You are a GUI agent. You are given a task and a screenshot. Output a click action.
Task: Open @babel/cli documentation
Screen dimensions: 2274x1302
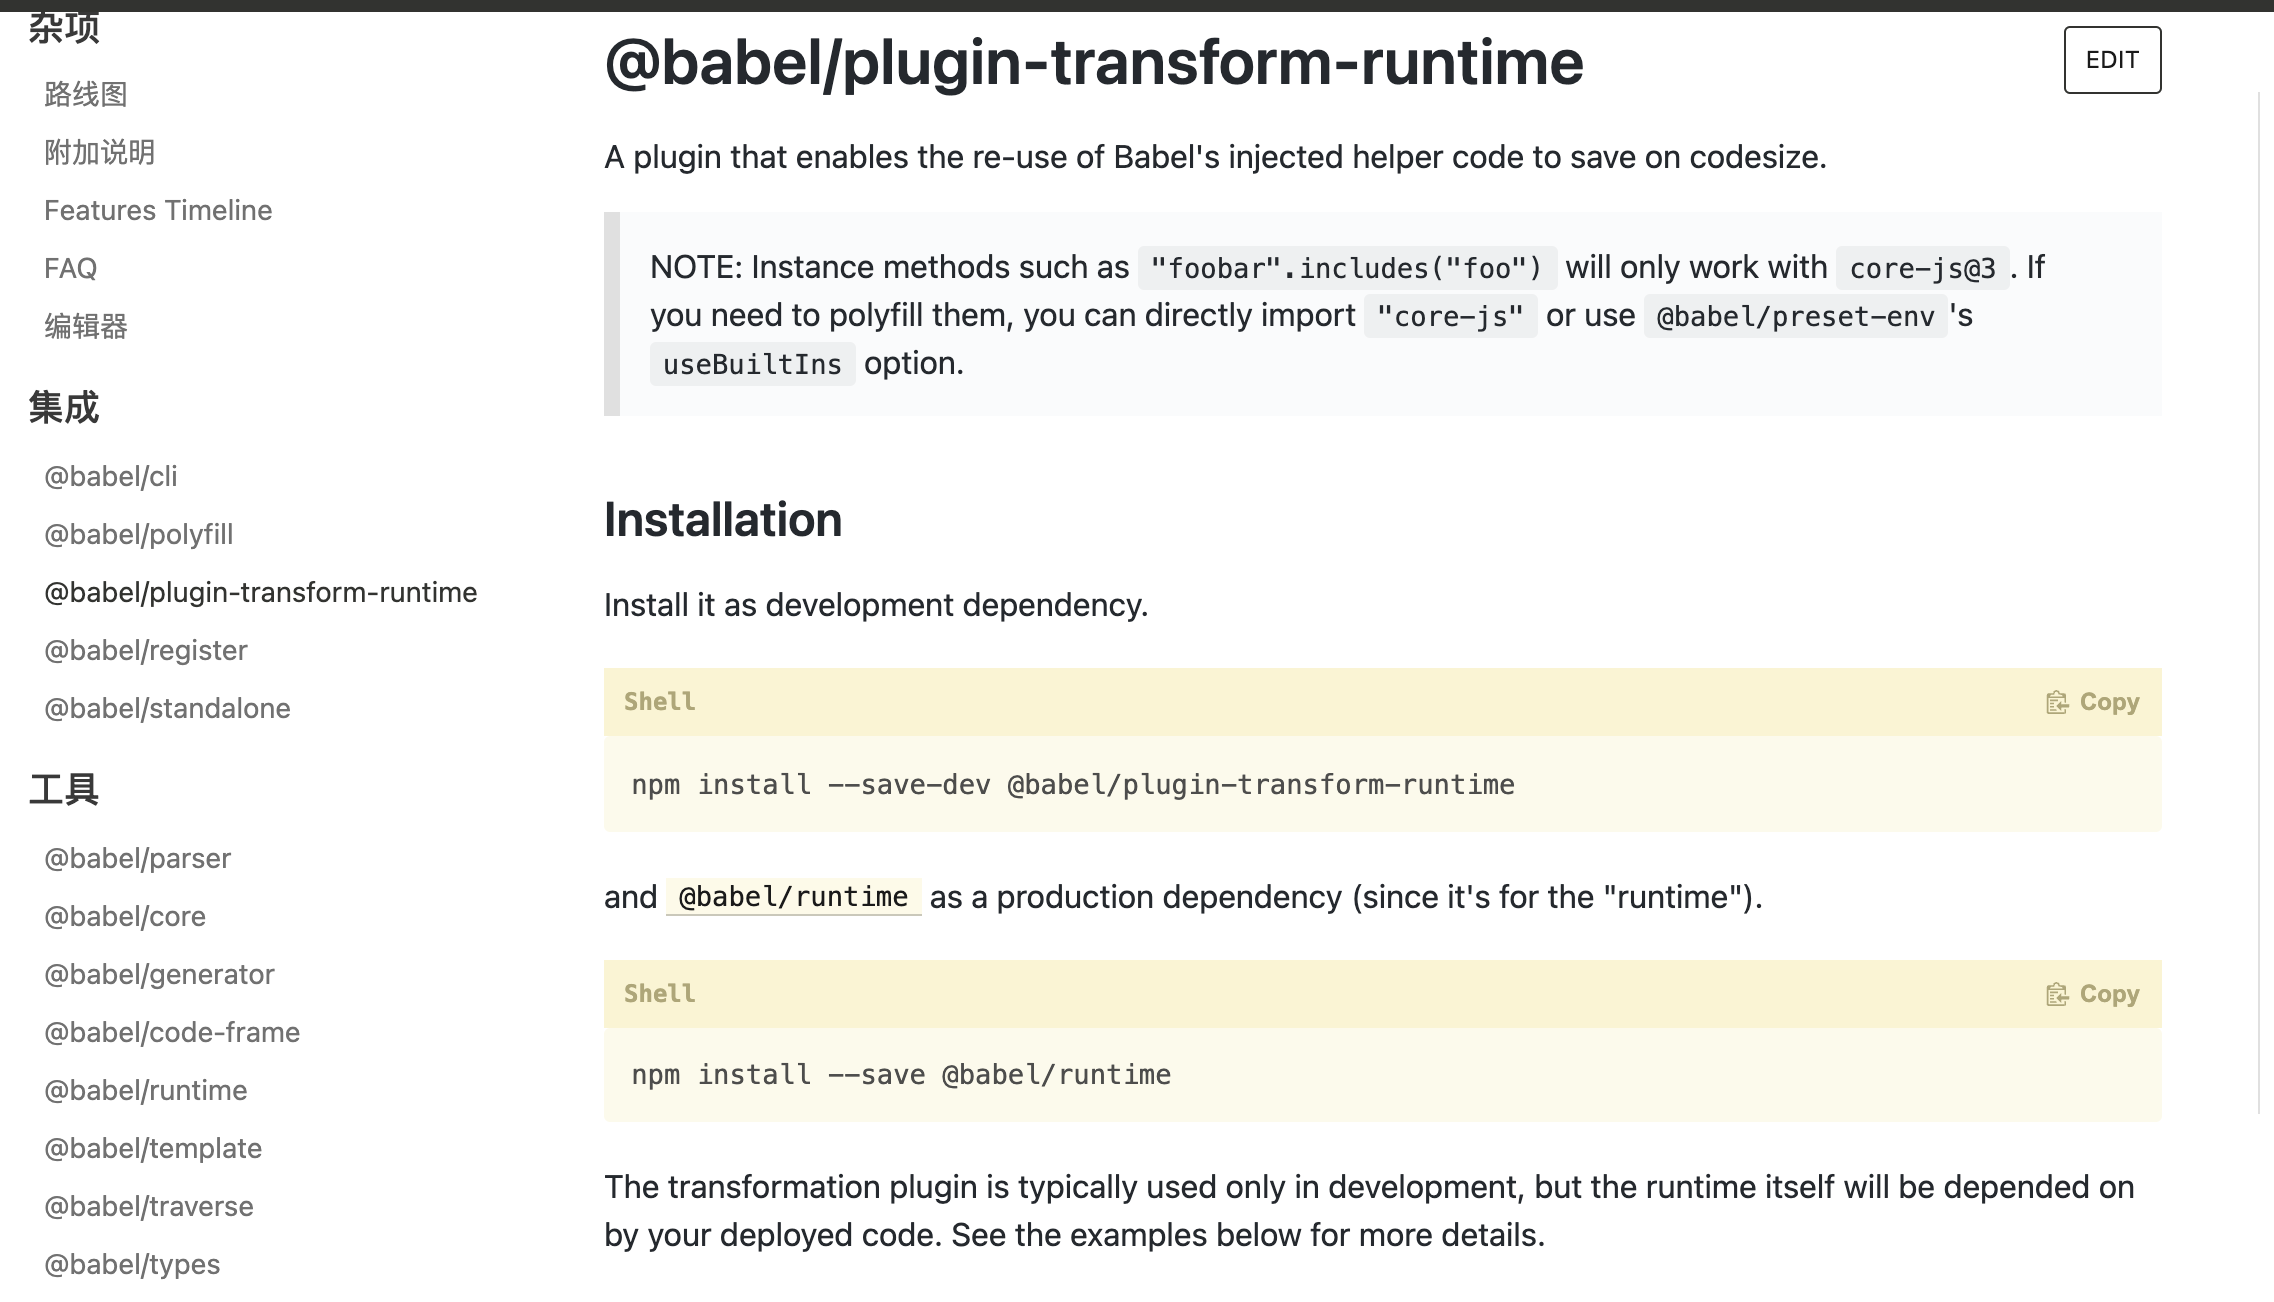110,477
